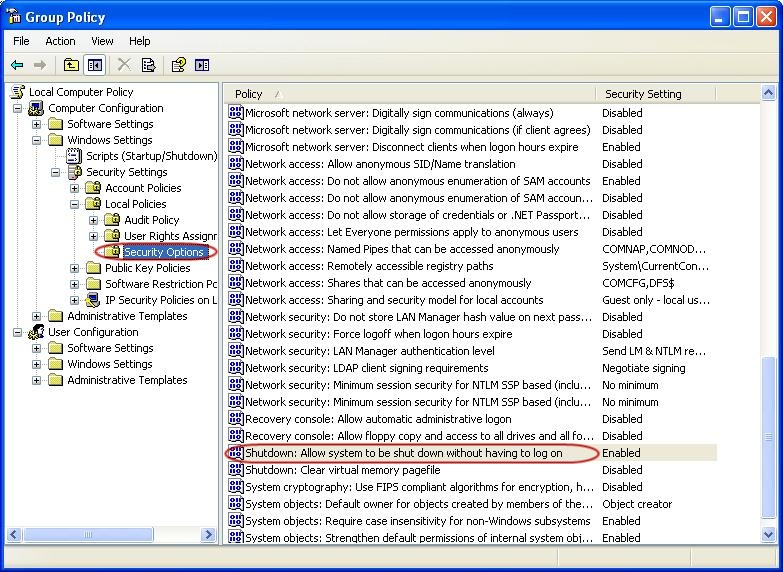The width and height of the screenshot is (783, 572).
Task: Click the Security Settings lock icon
Action: click(75, 172)
